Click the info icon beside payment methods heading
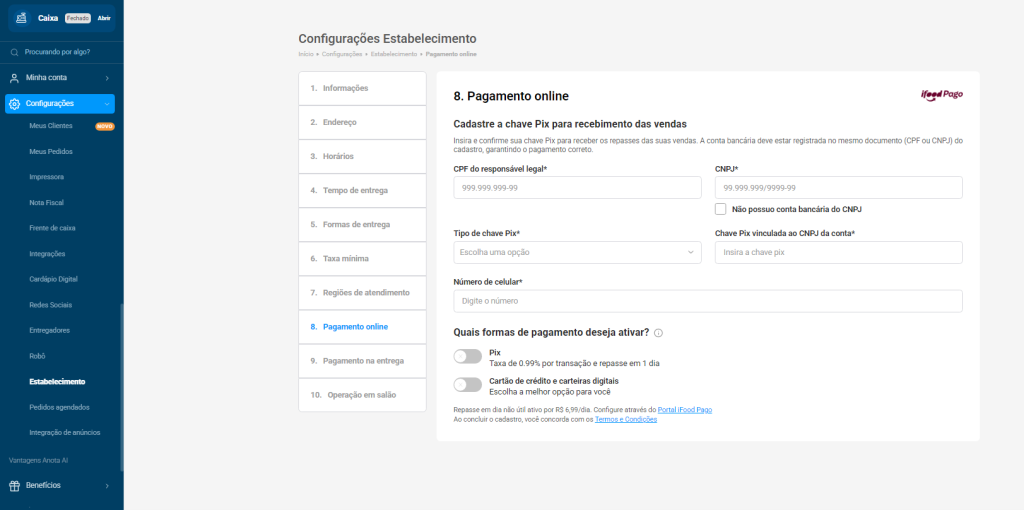1024x510 pixels. click(658, 333)
